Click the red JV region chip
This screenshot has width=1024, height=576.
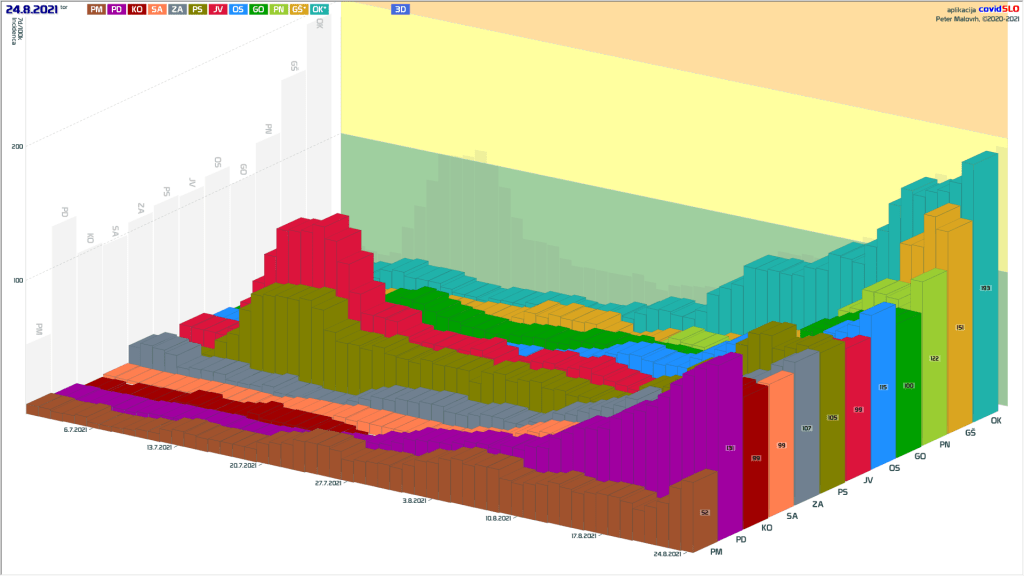218,8
